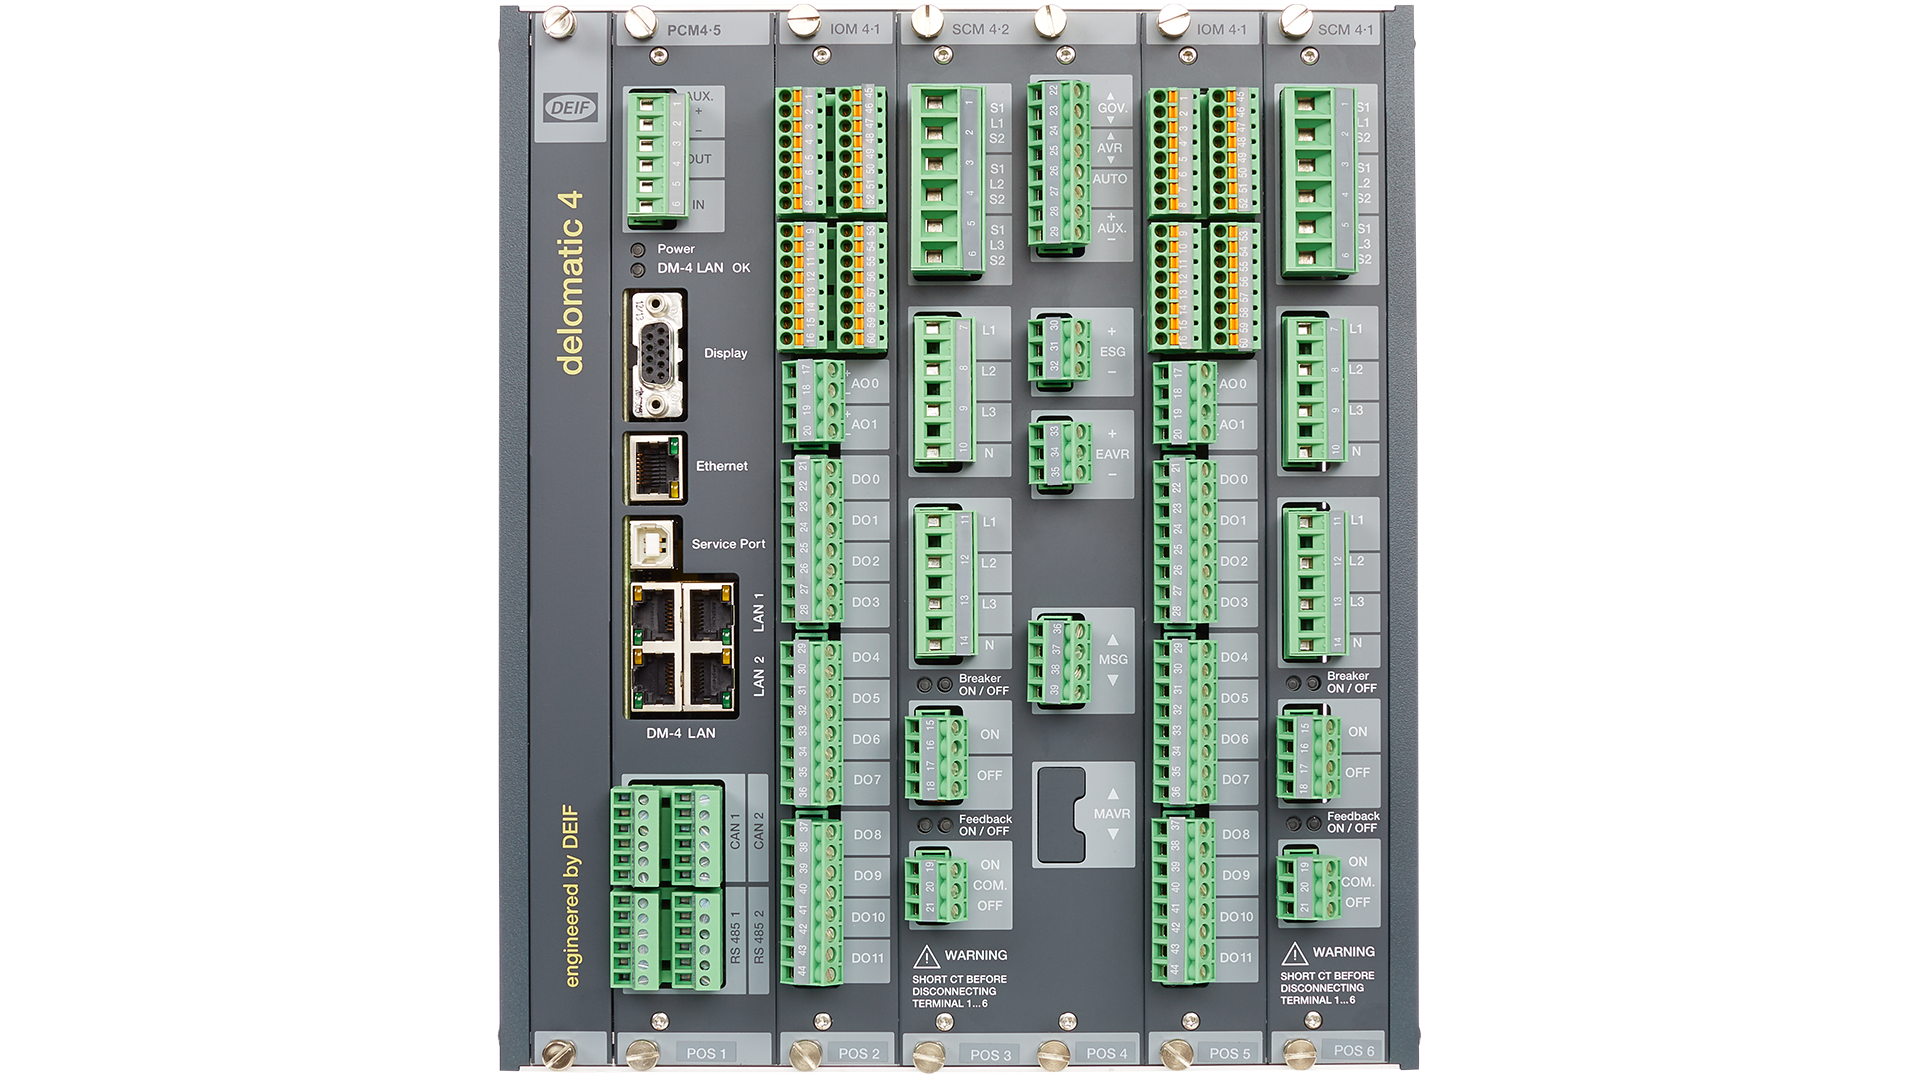Select the SCM 4·2 module header
Image resolution: width=1920 pixels, height=1080 pixels.
pyautogui.click(x=980, y=29)
